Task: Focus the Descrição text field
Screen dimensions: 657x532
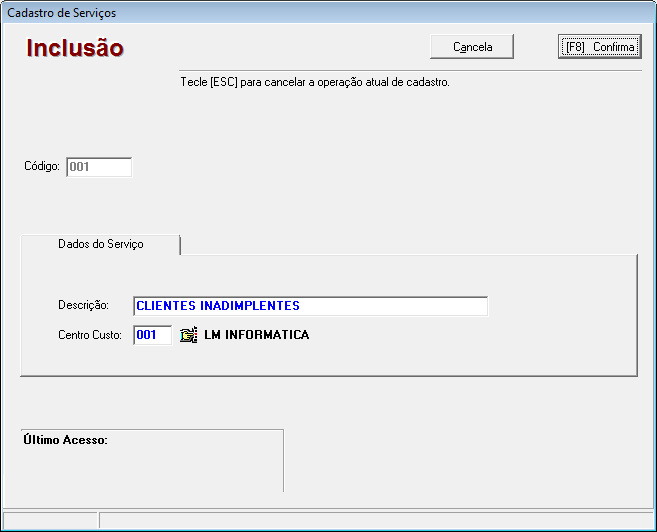Action: (310, 306)
